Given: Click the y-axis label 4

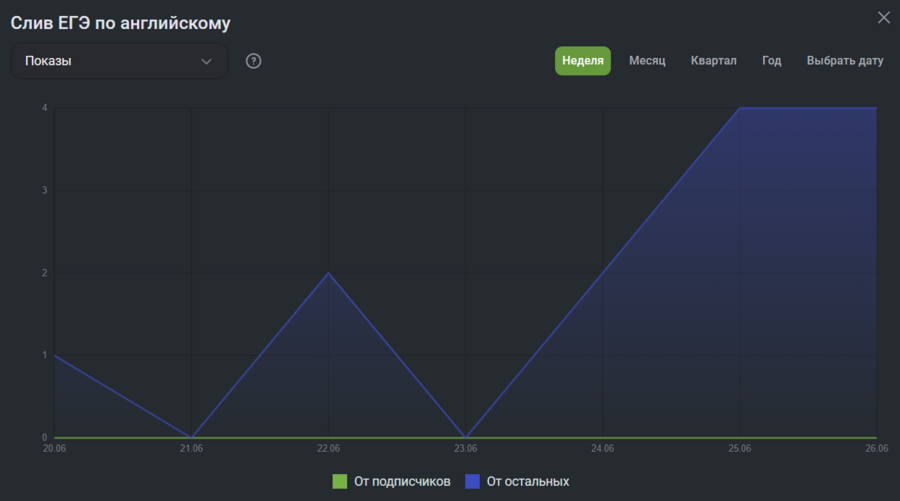Looking at the screenshot, I should click(x=45, y=108).
